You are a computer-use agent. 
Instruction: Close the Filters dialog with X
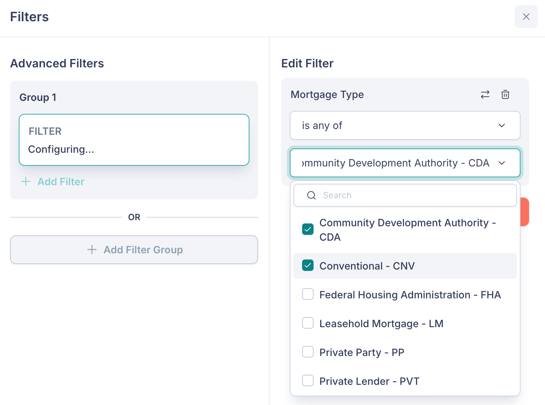point(526,17)
